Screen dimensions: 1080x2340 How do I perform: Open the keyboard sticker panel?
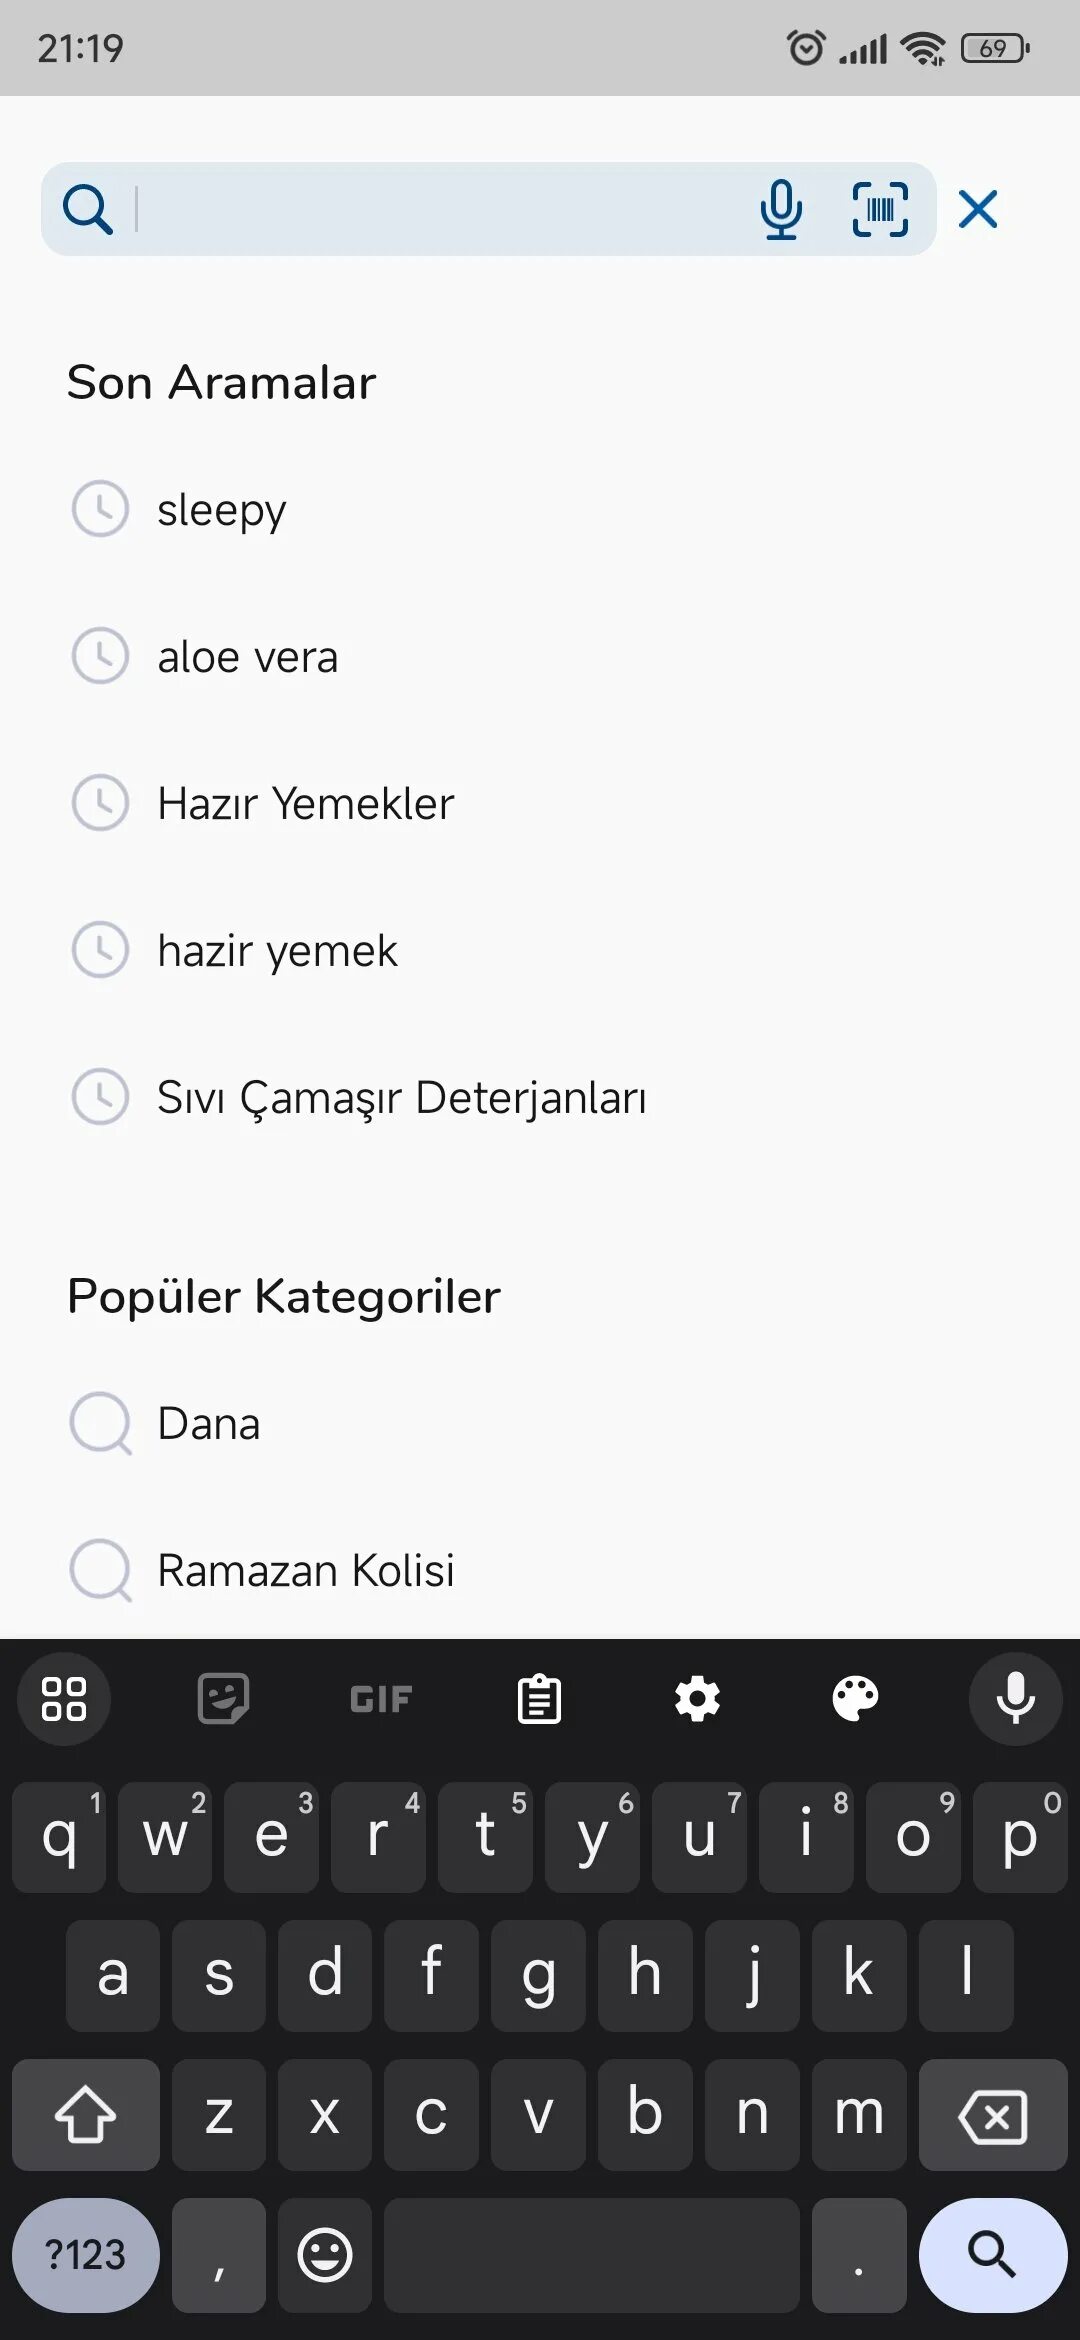223,1699
